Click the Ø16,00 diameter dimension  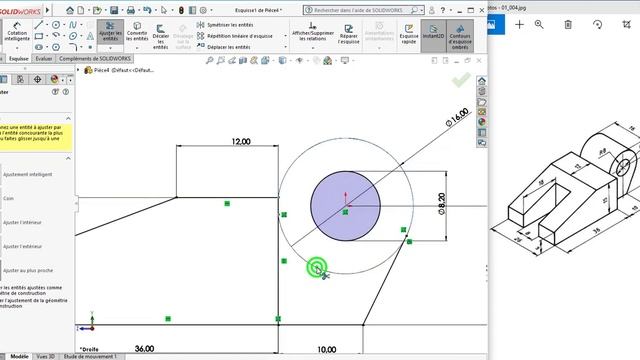457,118
